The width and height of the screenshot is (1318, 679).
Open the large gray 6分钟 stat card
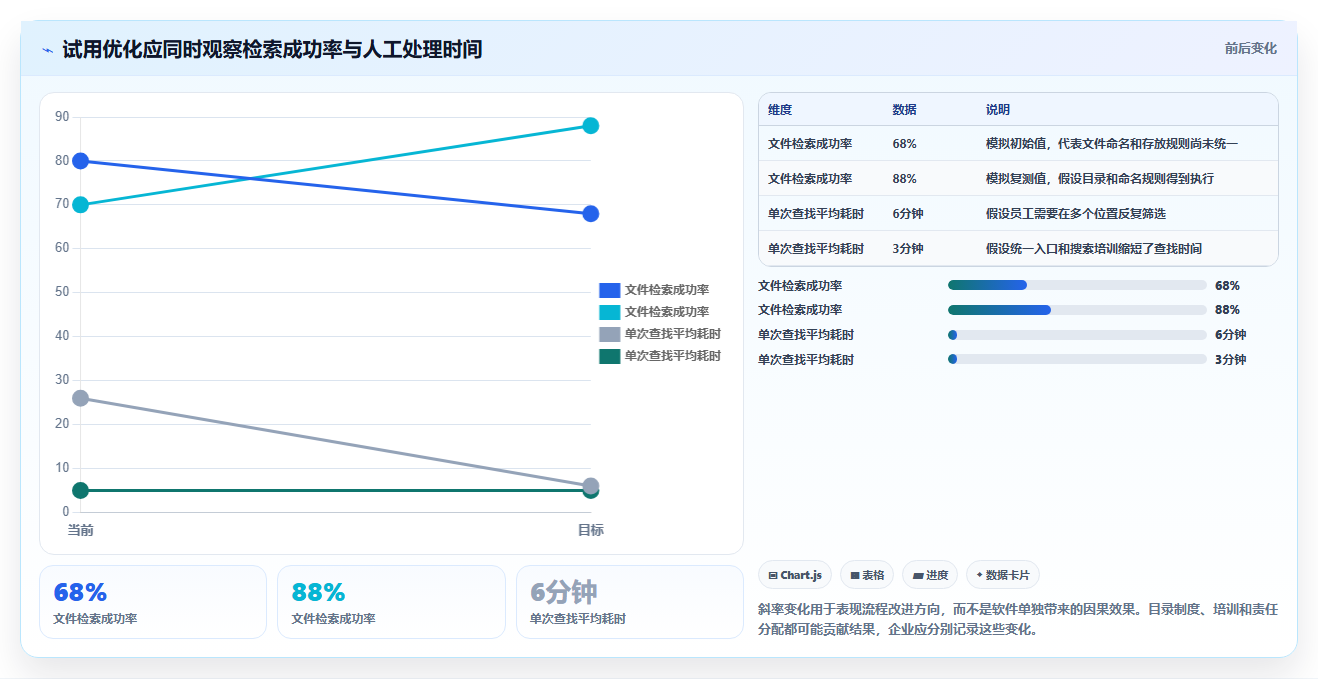(x=630, y=602)
